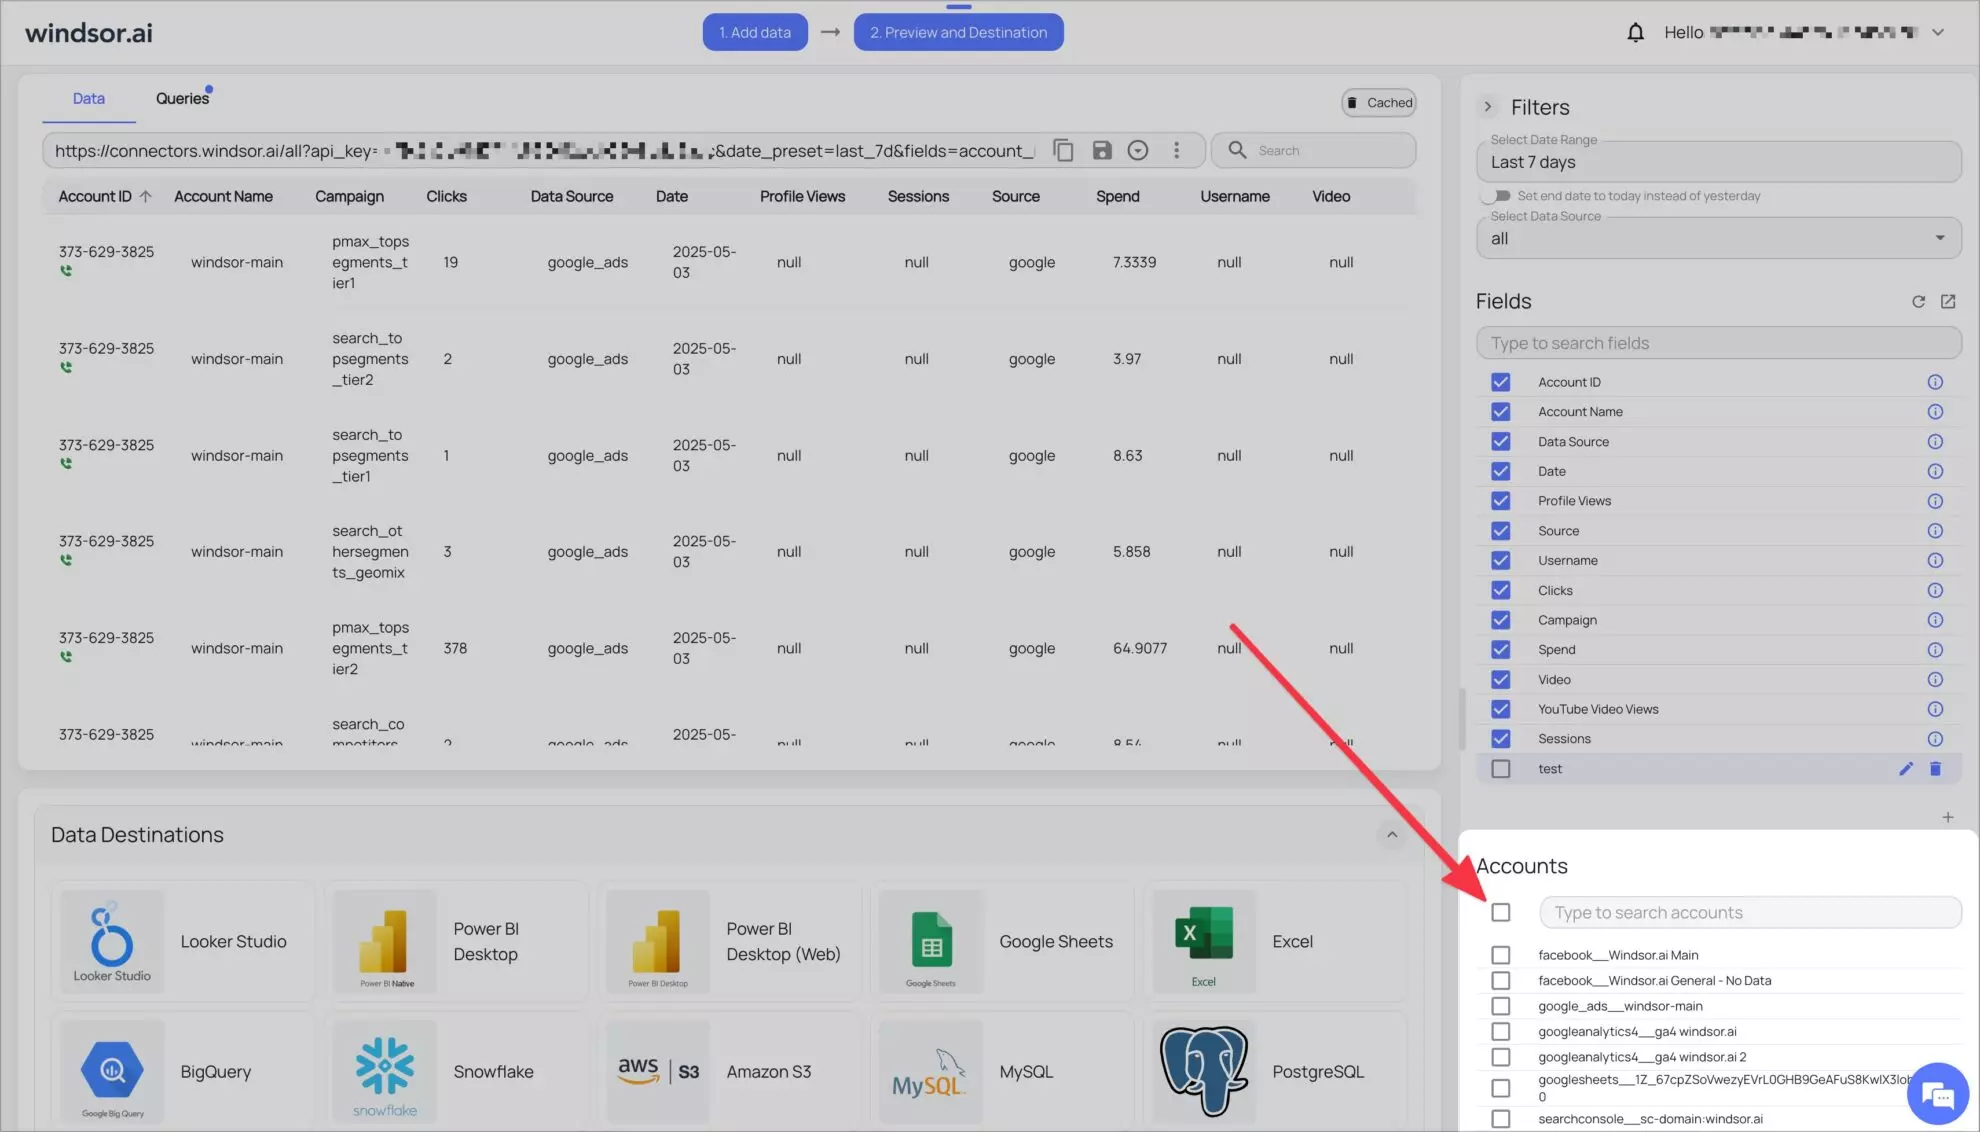The image size is (1980, 1132).
Task: Edit the test custom field
Action: pos(1906,769)
